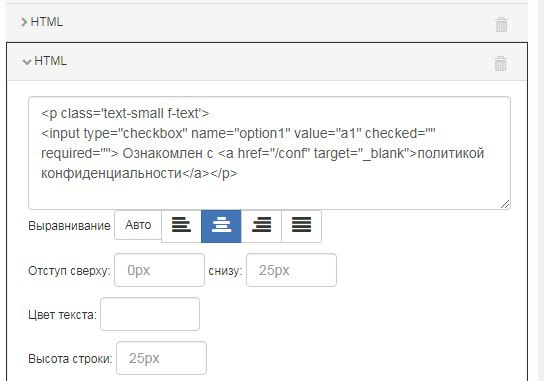Focus the Отступ сверху field
This screenshot has width=544, height=381.
point(159,270)
